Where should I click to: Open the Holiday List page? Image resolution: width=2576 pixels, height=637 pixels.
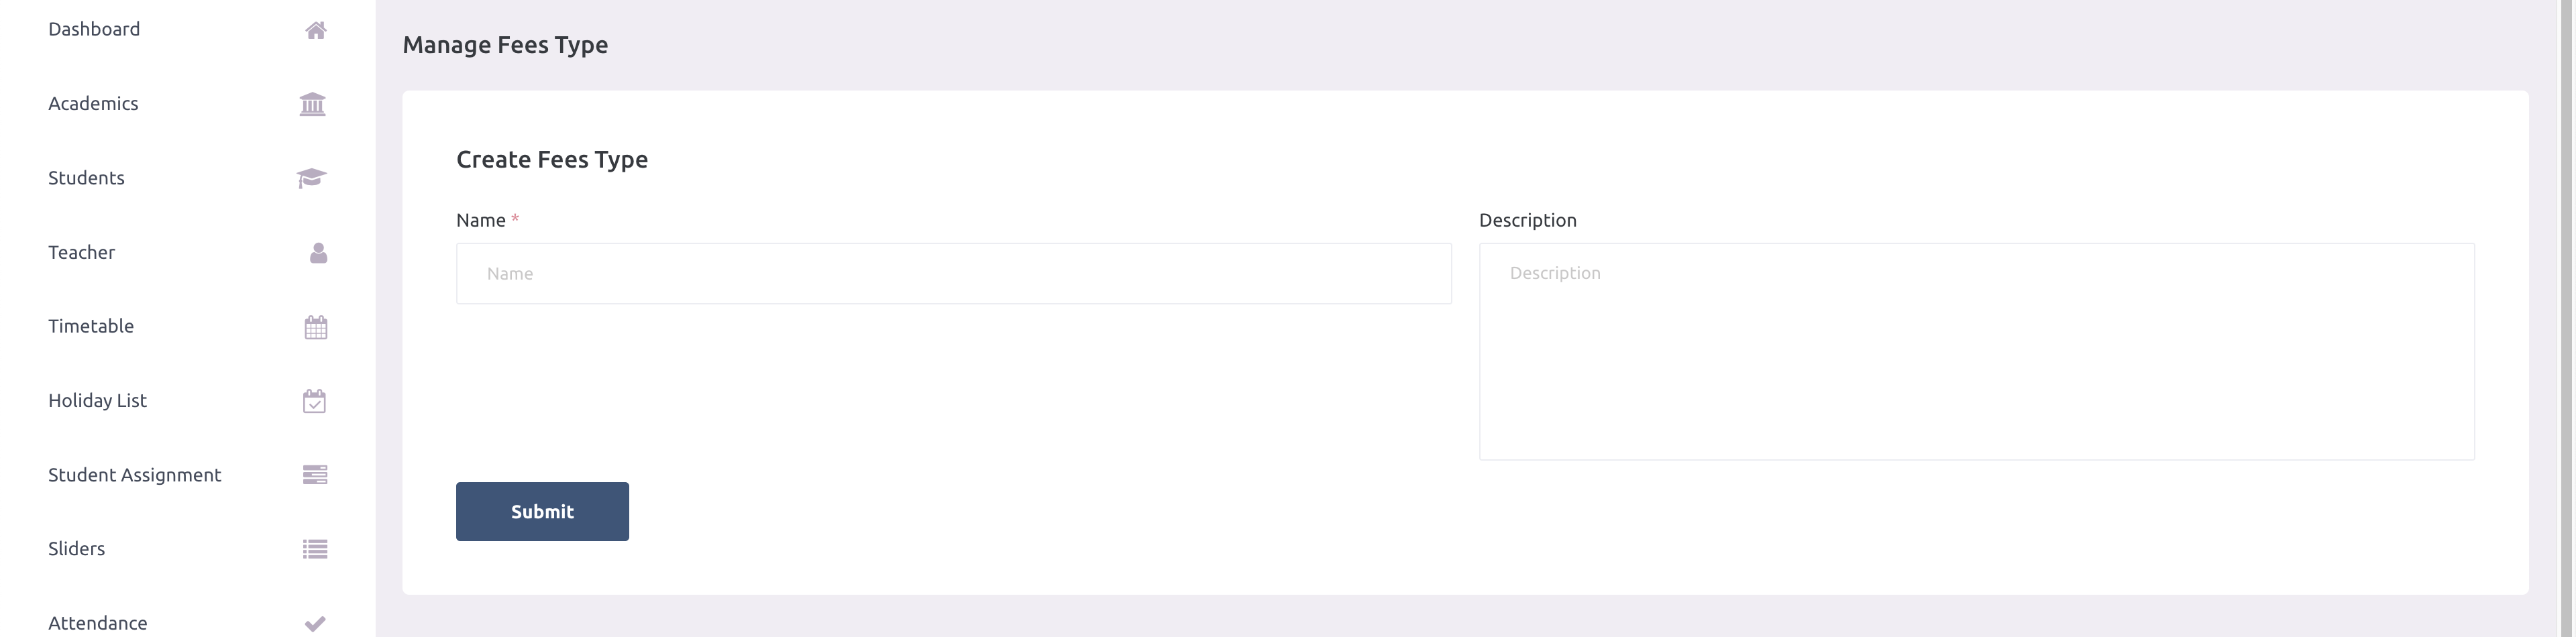[x=98, y=400]
